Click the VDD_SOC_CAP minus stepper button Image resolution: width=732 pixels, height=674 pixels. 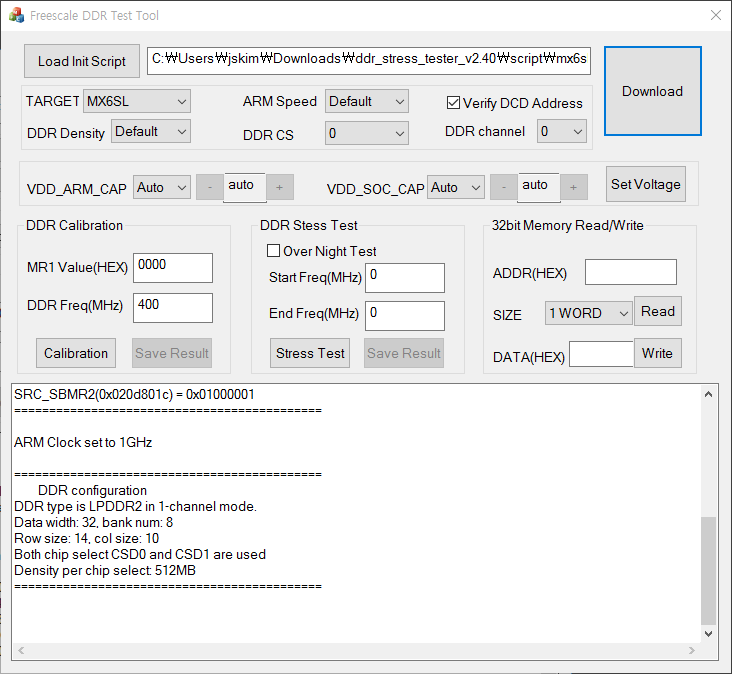(504, 188)
